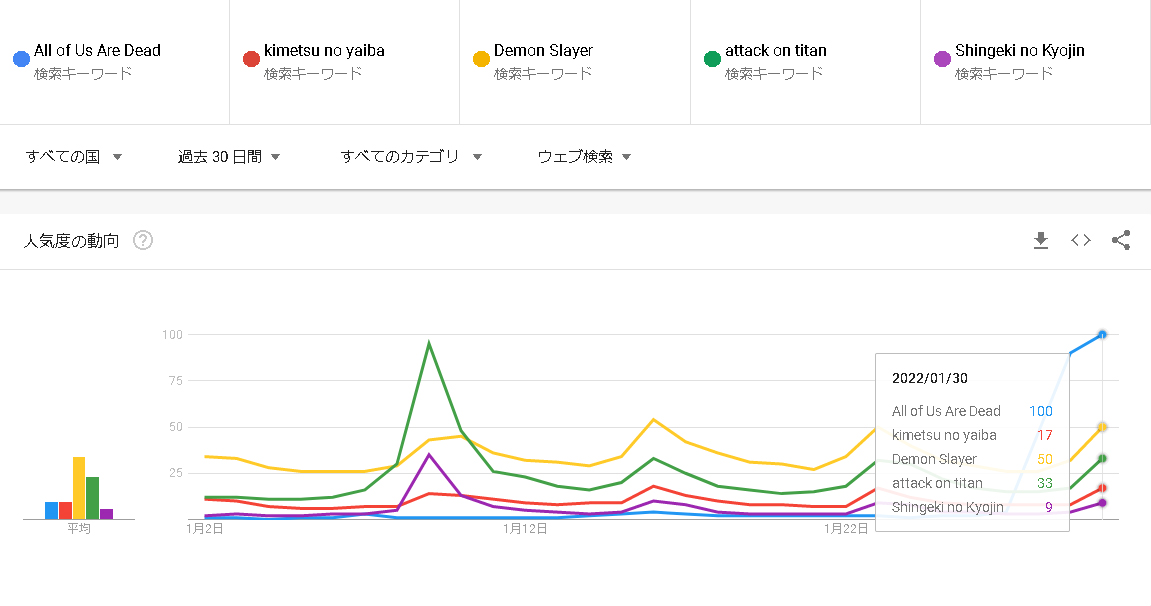Click the yellow dot beside Demon Slayer

pos(481,59)
